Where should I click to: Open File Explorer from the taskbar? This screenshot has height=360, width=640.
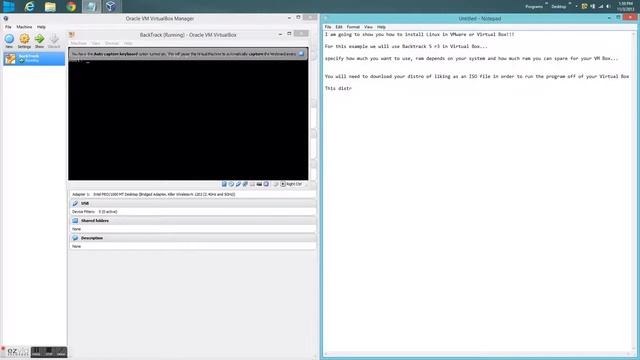(x=50, y=6)
